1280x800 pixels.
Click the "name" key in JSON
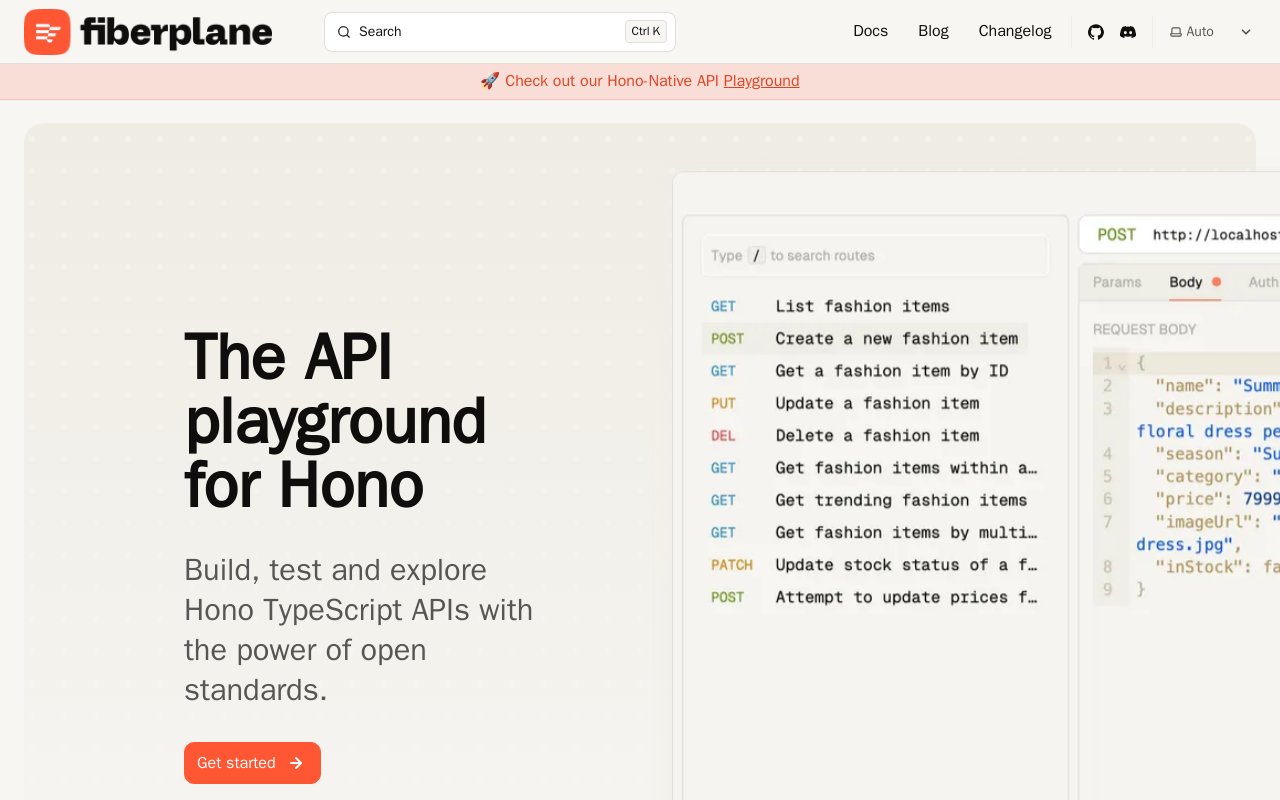pyautogui.click(x=1185, y=386)
